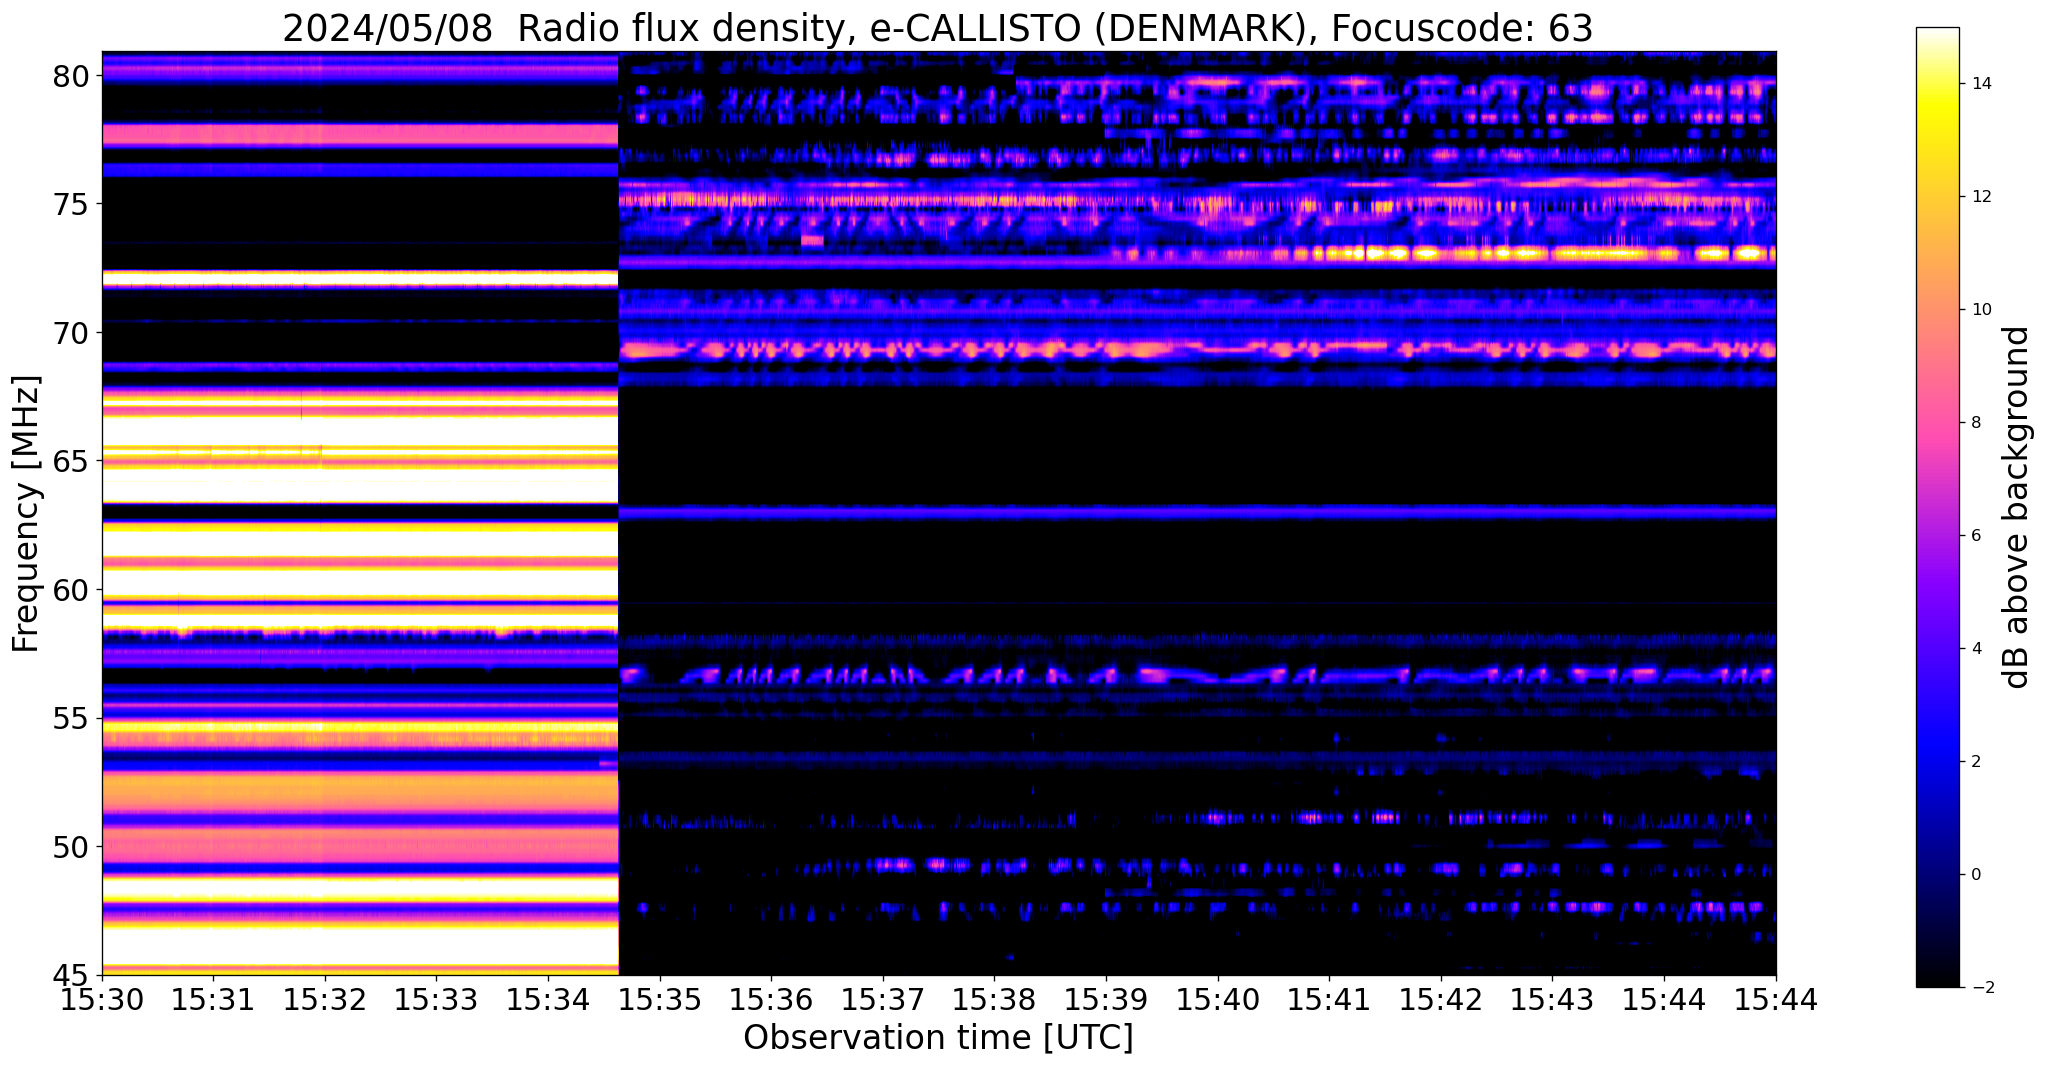Click the 50 MHz frequency tick label
Image resolution: width=2047 pixels, height=1067 pixels.
click(70, 847)
